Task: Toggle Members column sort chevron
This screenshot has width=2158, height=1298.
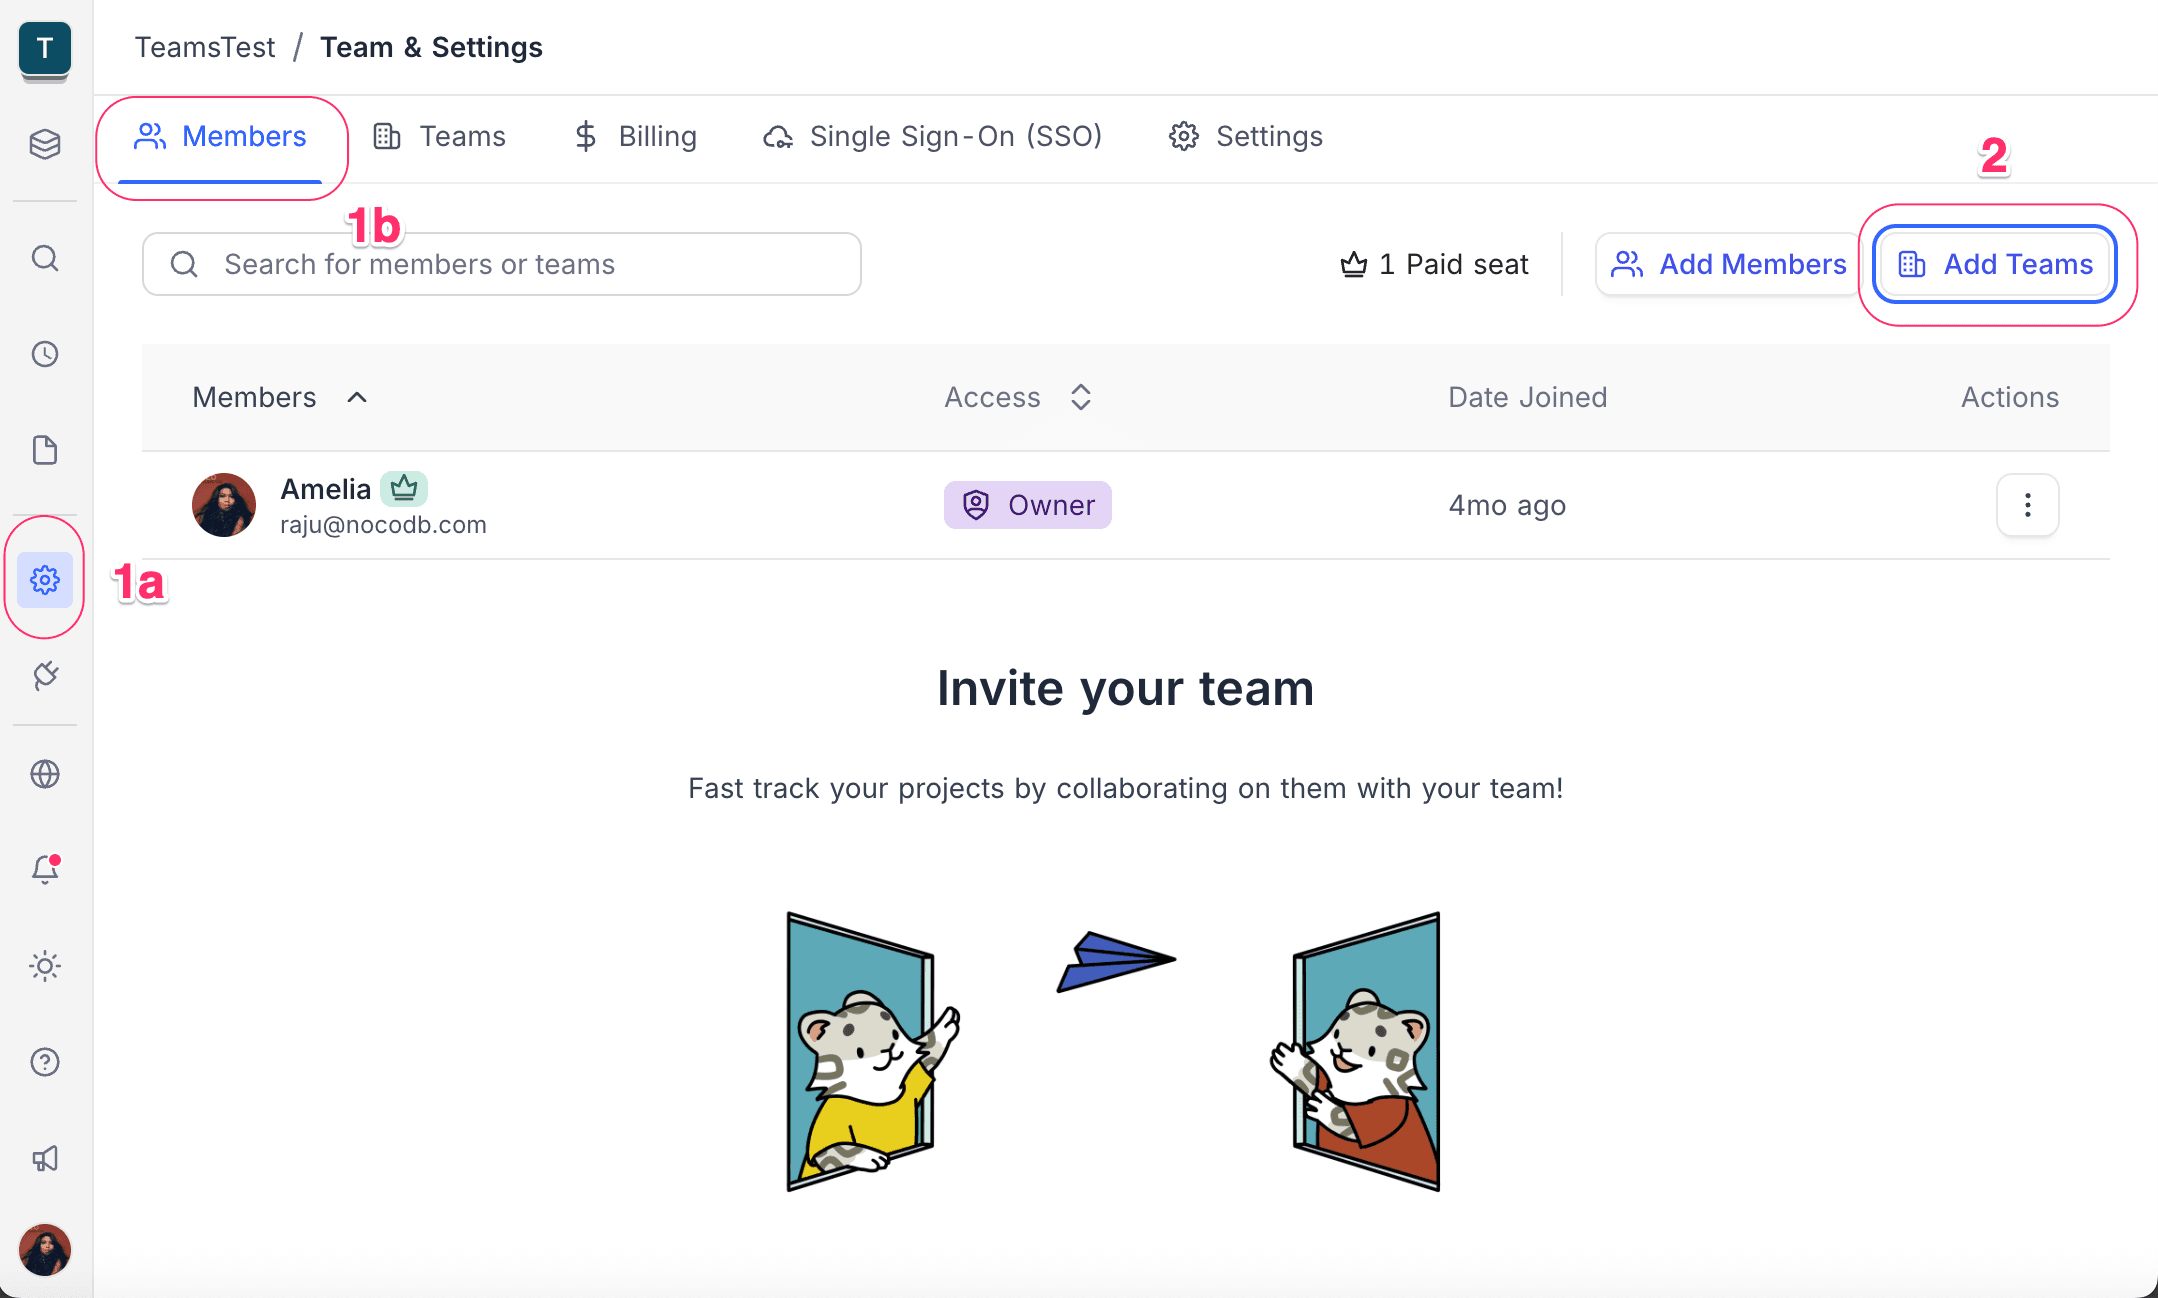Action: click(x=357, y=398)
